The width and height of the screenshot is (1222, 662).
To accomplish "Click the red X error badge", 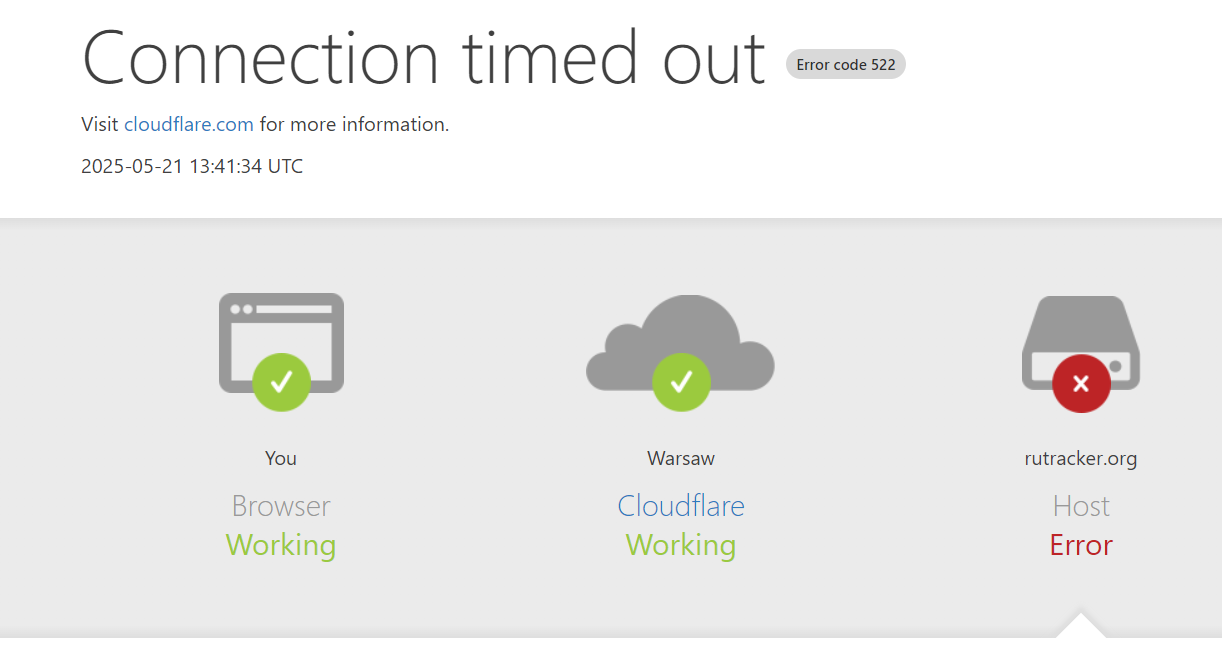I will coord(1081,383).
